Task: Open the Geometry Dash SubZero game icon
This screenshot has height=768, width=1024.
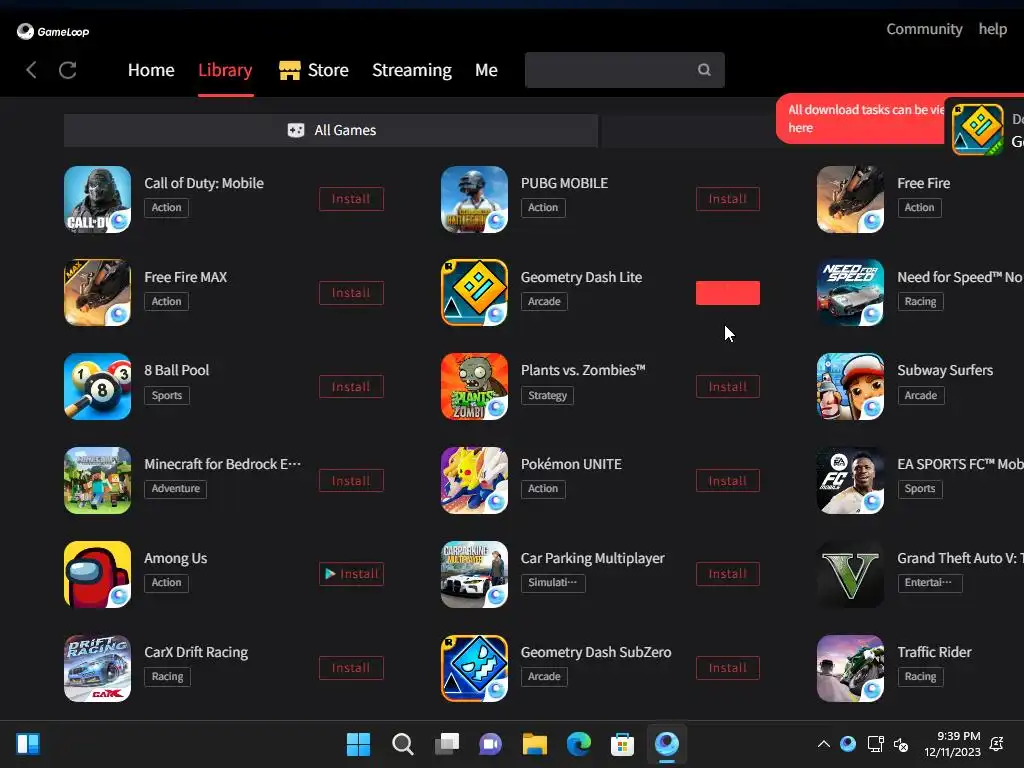Action: coord(474,668)
